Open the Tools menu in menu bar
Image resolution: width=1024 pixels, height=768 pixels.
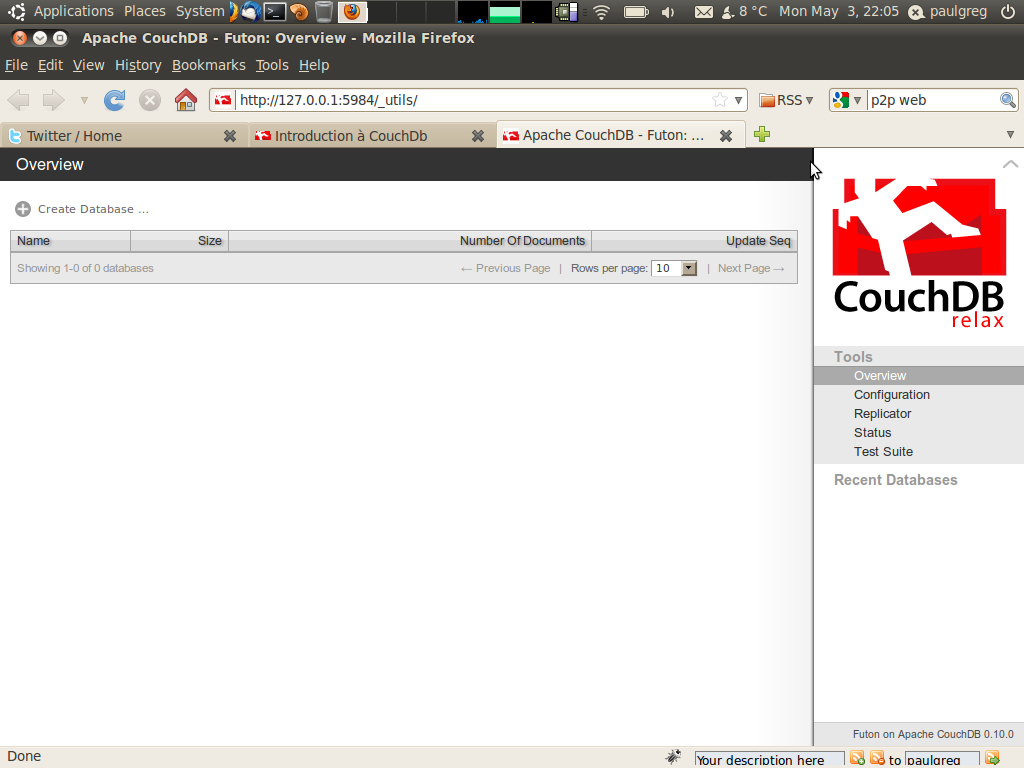pos(272,65)
